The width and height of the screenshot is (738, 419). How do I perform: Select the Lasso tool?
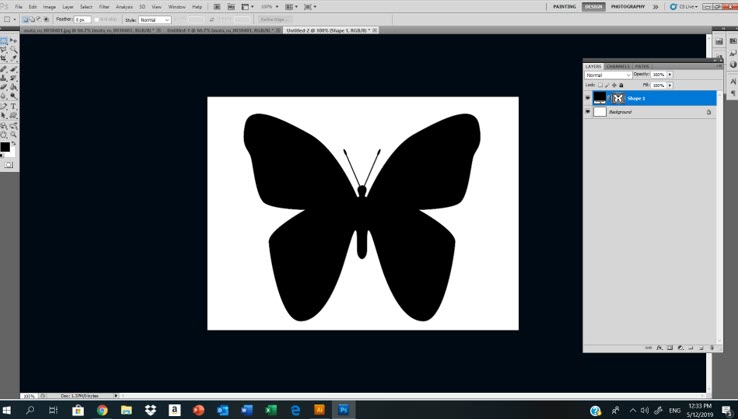click(4, 50)
